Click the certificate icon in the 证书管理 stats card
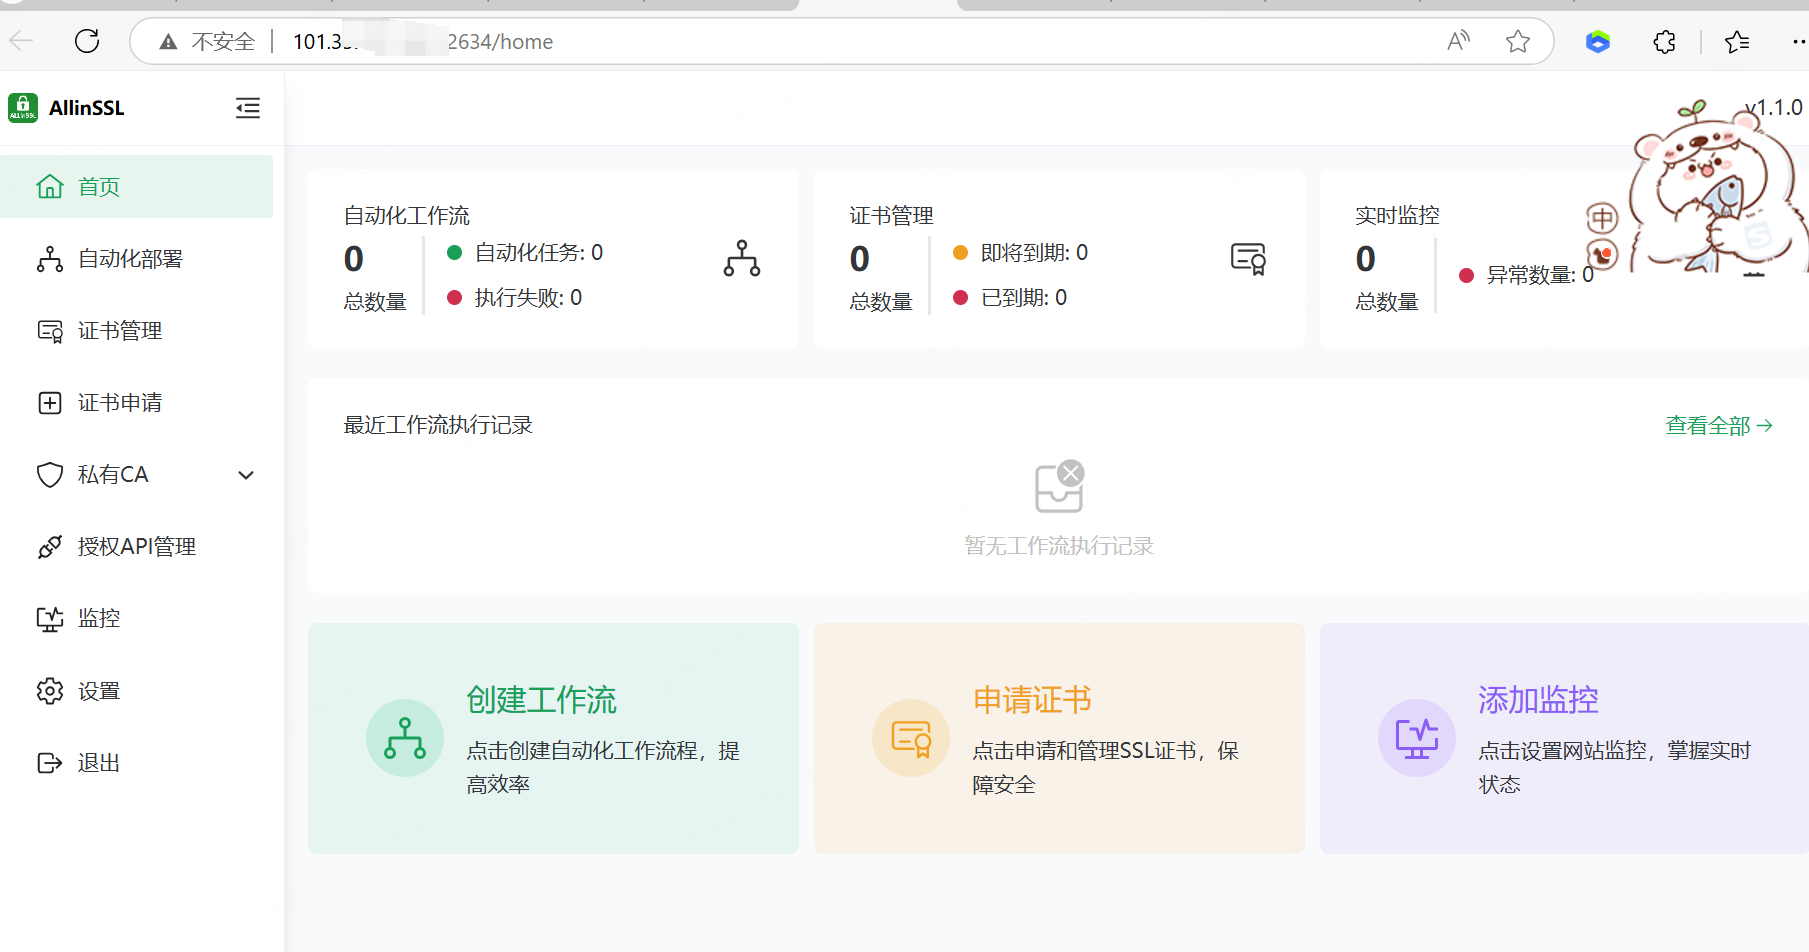Image resolution: width=1809 pixels, height=952 pixels. click(1248, 258)
